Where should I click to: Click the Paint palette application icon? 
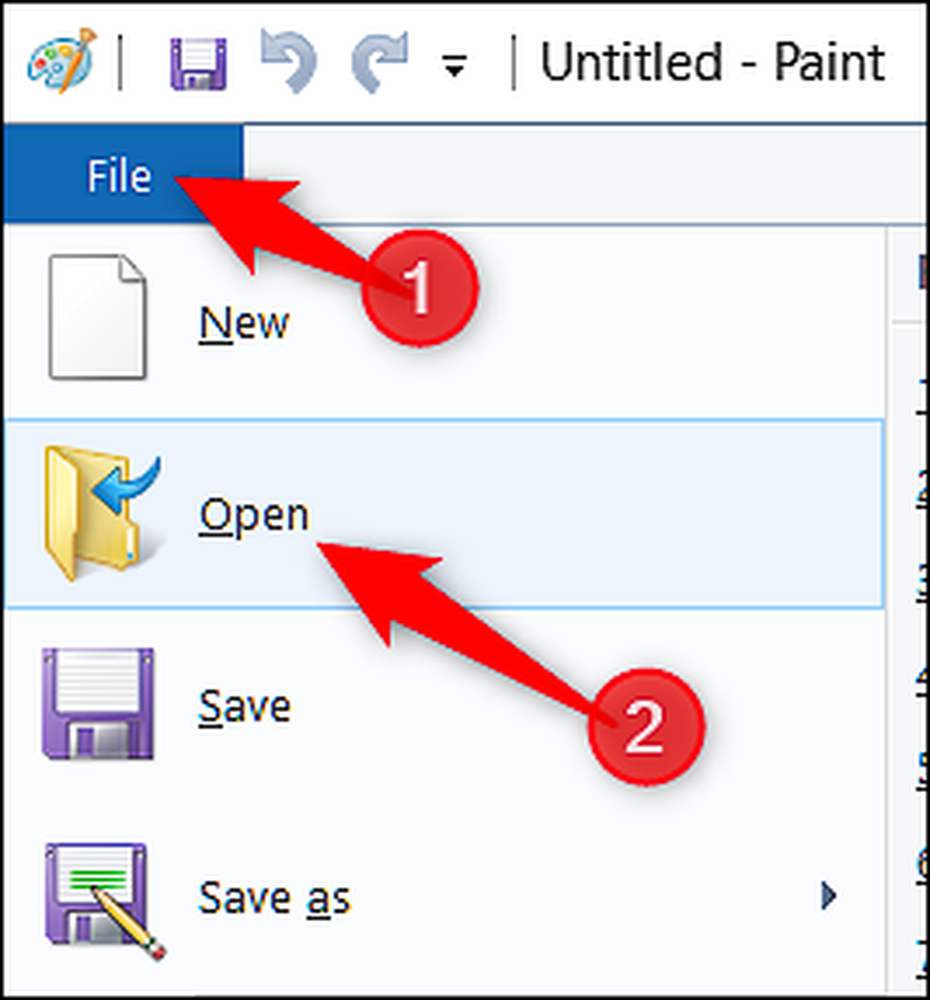pyautogui.click(x=61, y=61)
